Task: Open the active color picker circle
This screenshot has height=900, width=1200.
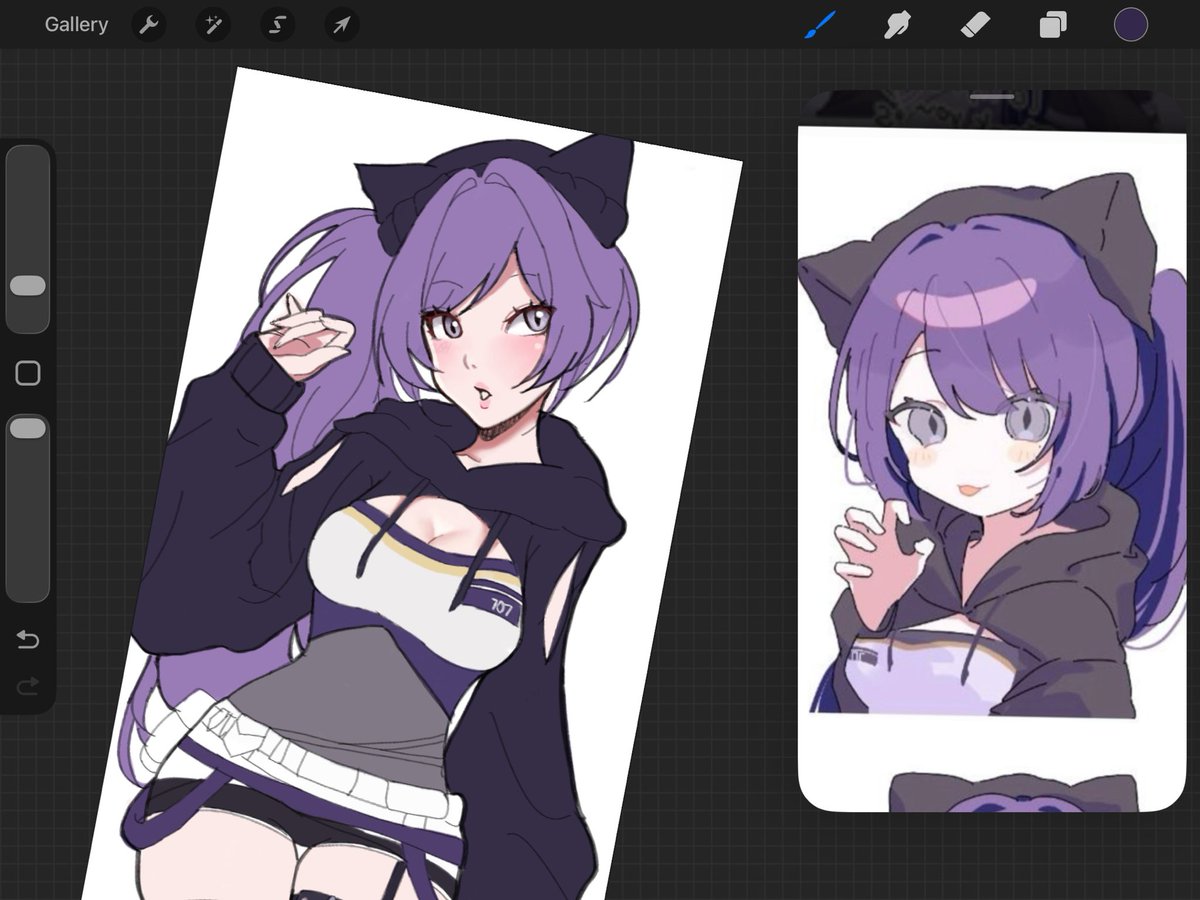Action: pos(1130,25)
